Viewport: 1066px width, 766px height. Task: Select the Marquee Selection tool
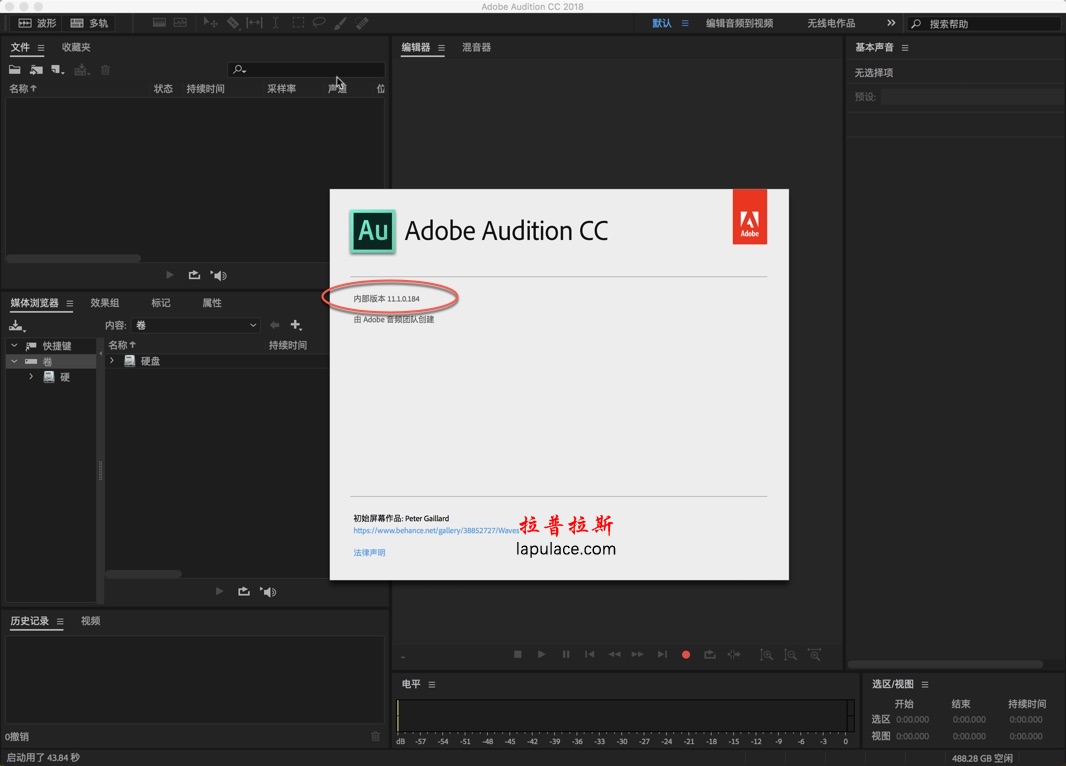coord(298,23)
